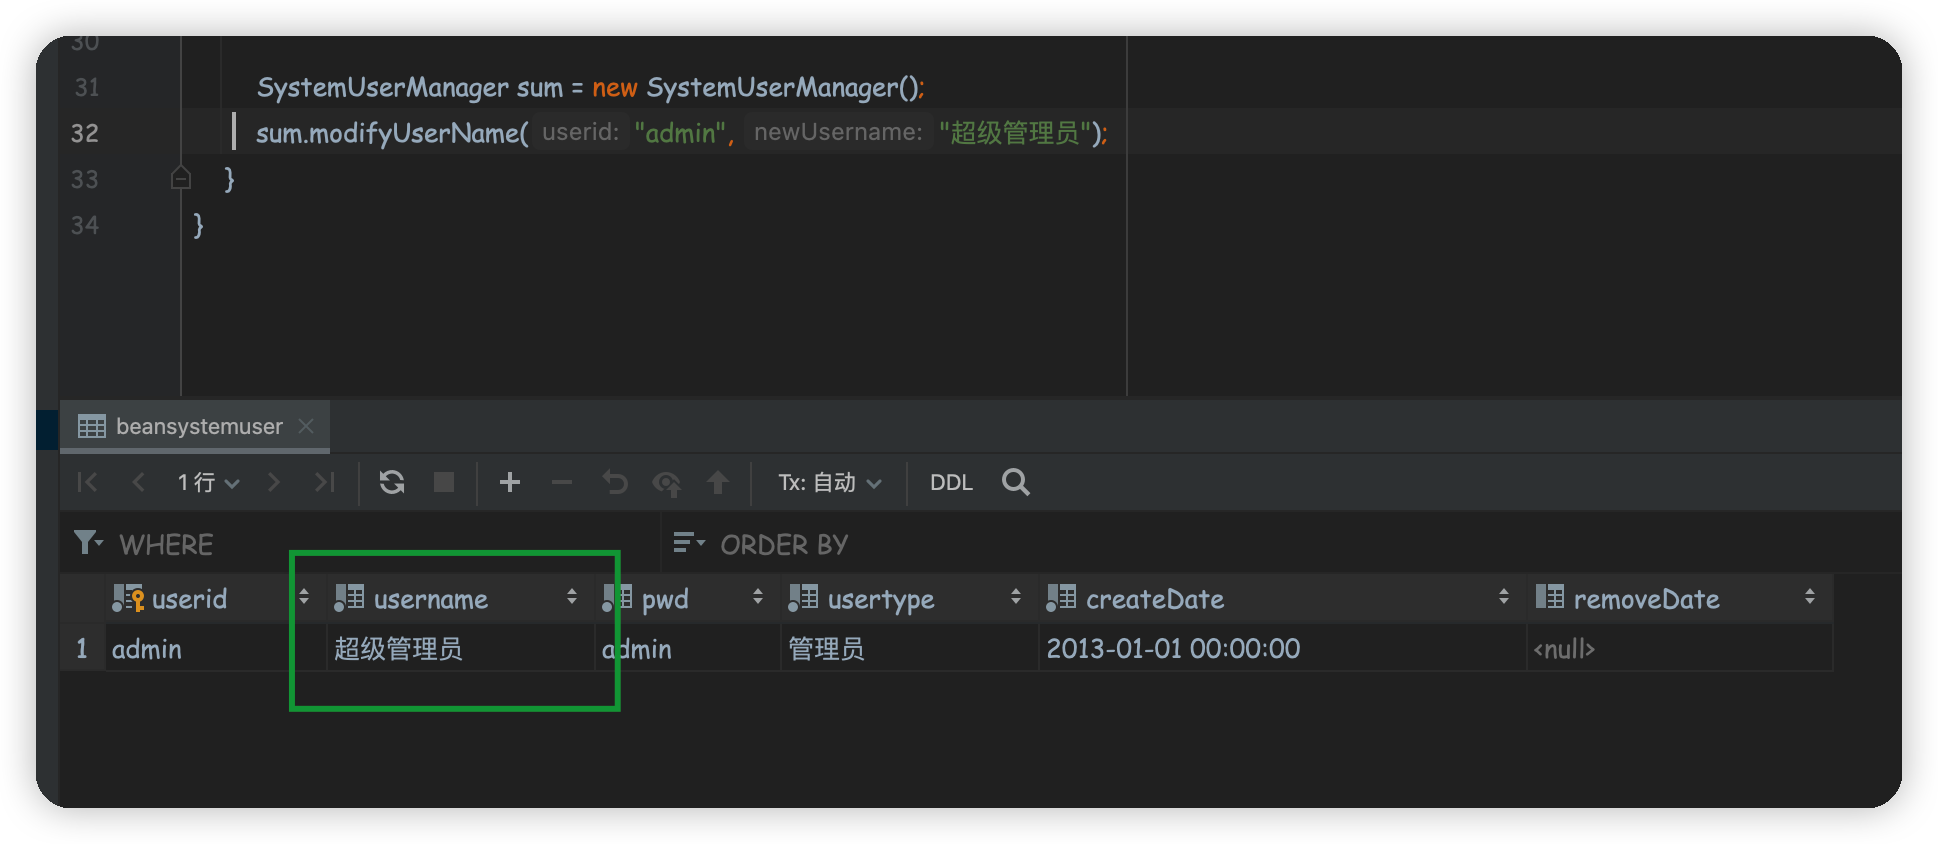Select the cell 2013-01-01 00:00:00
Viewport: 1938px width, 844px height.
pos(1282,649)
